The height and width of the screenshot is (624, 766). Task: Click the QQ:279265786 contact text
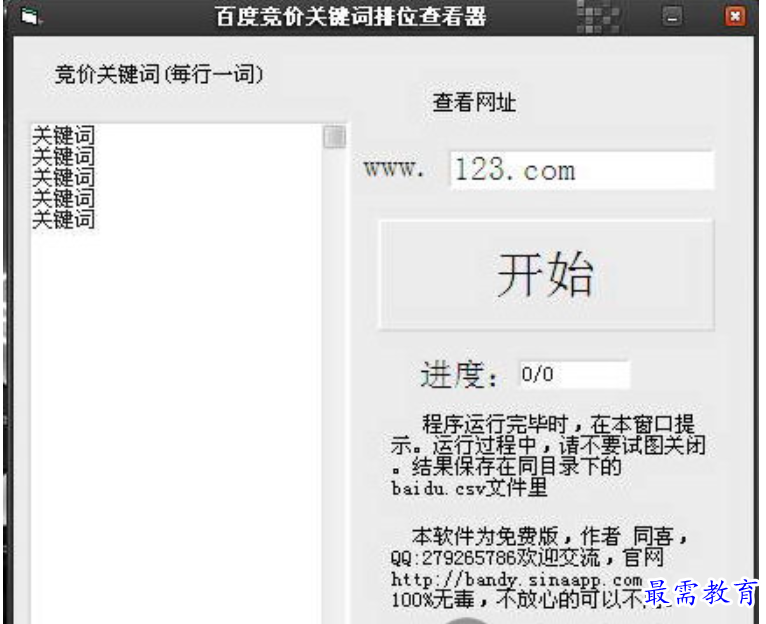click(x=453, y=558)
